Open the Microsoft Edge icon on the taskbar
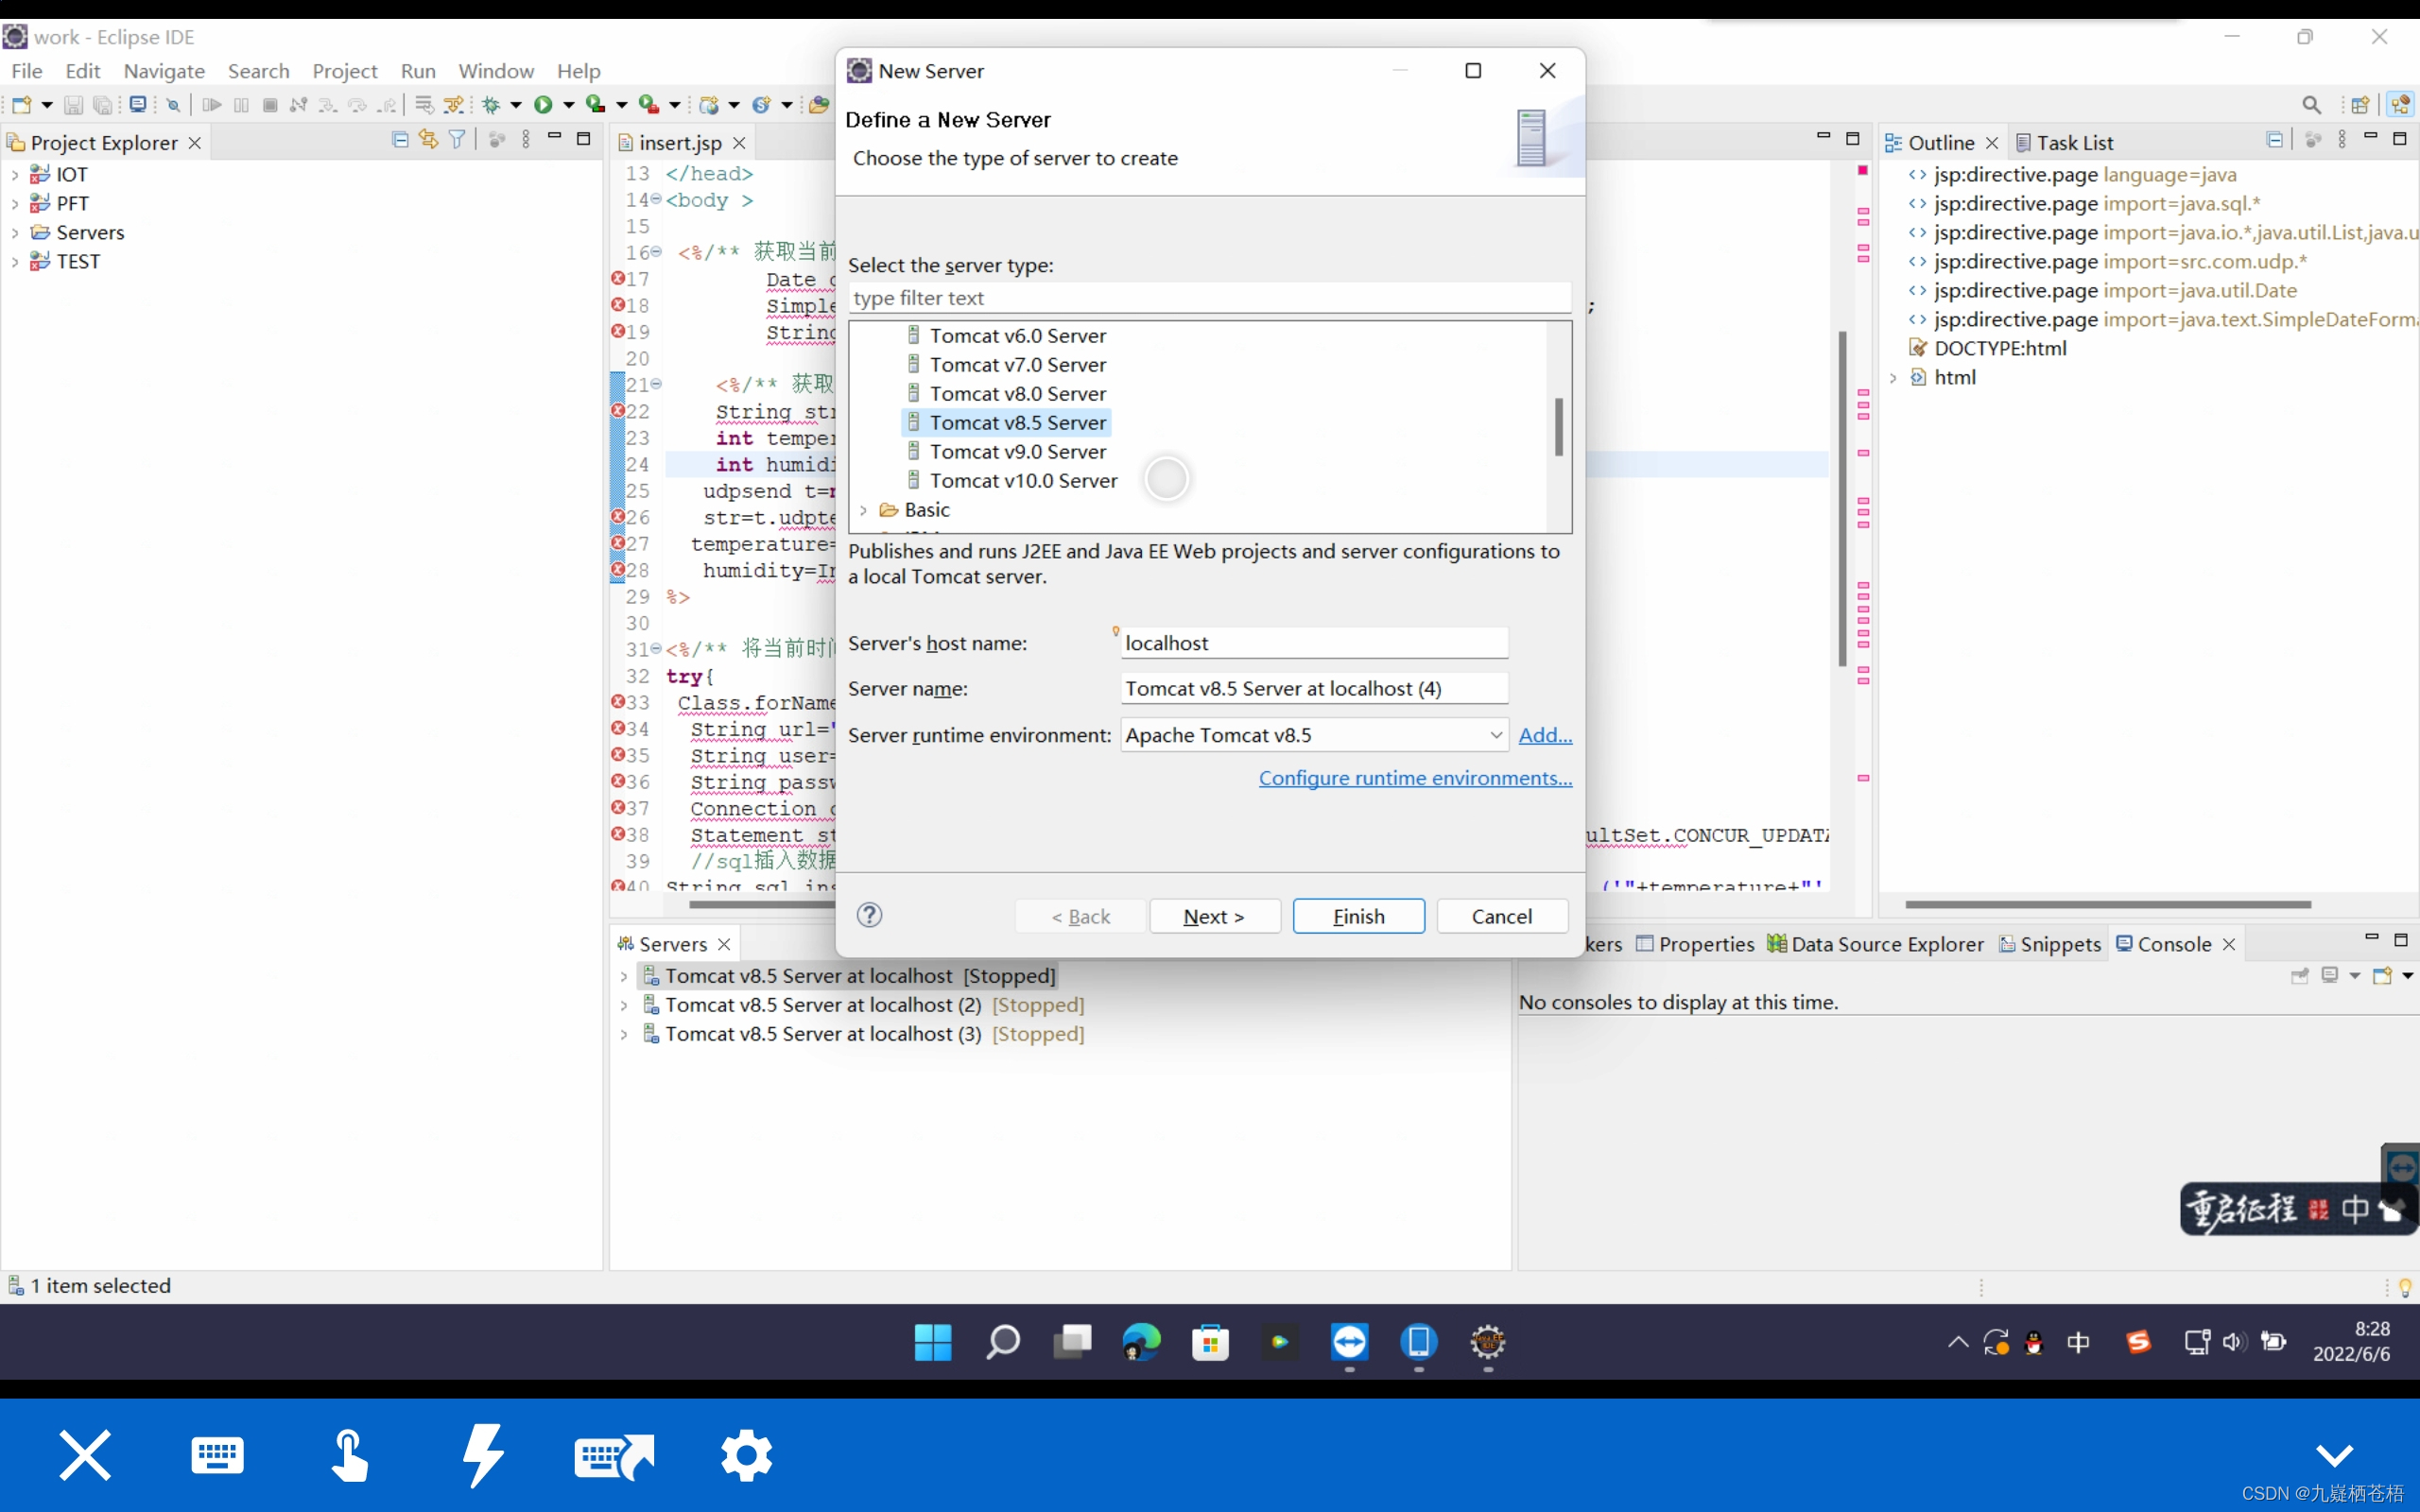 [1141, 1342]
